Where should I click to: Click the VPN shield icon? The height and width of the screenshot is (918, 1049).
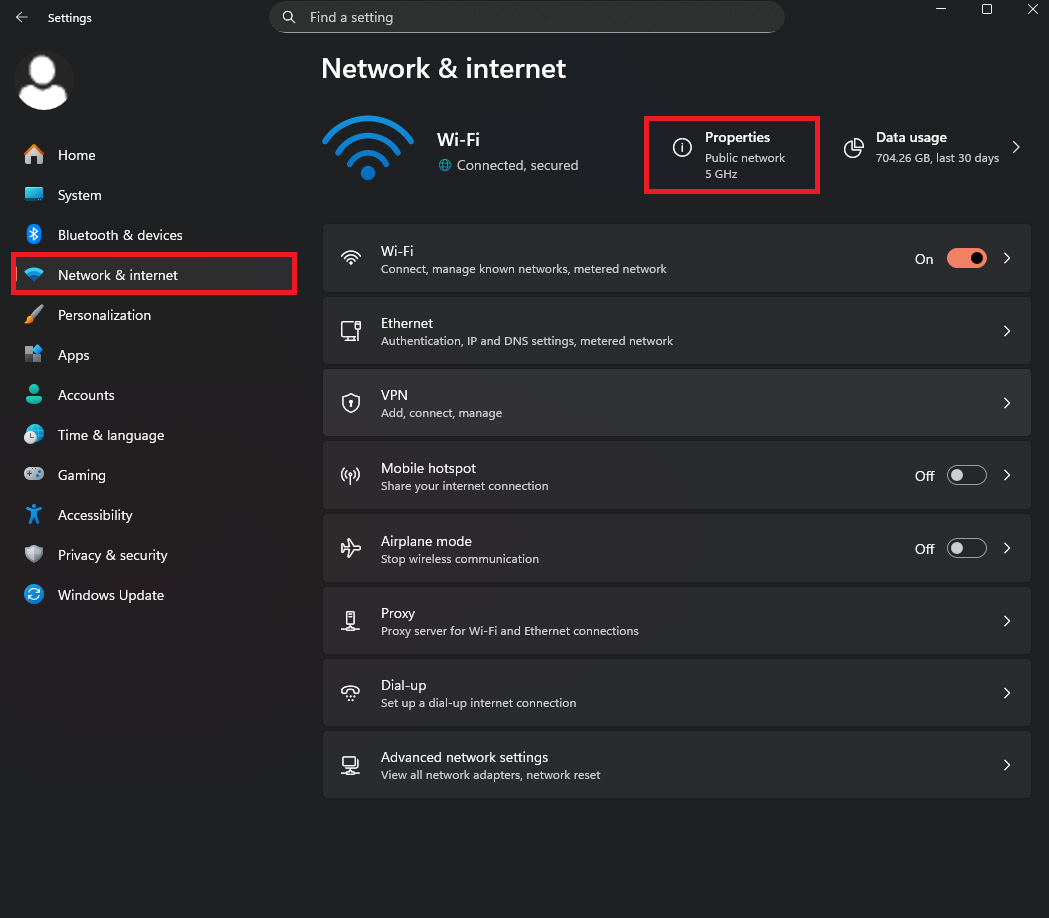(351, 403)
